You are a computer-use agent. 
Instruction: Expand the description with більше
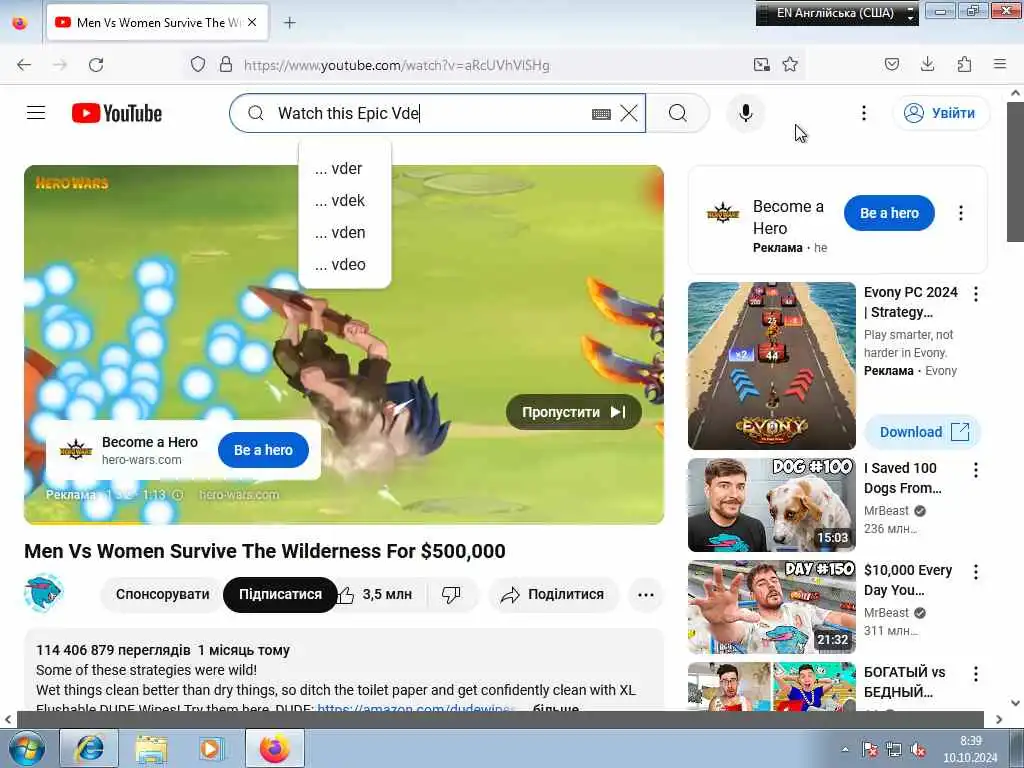pyautogui.click(x=555, y=708)
